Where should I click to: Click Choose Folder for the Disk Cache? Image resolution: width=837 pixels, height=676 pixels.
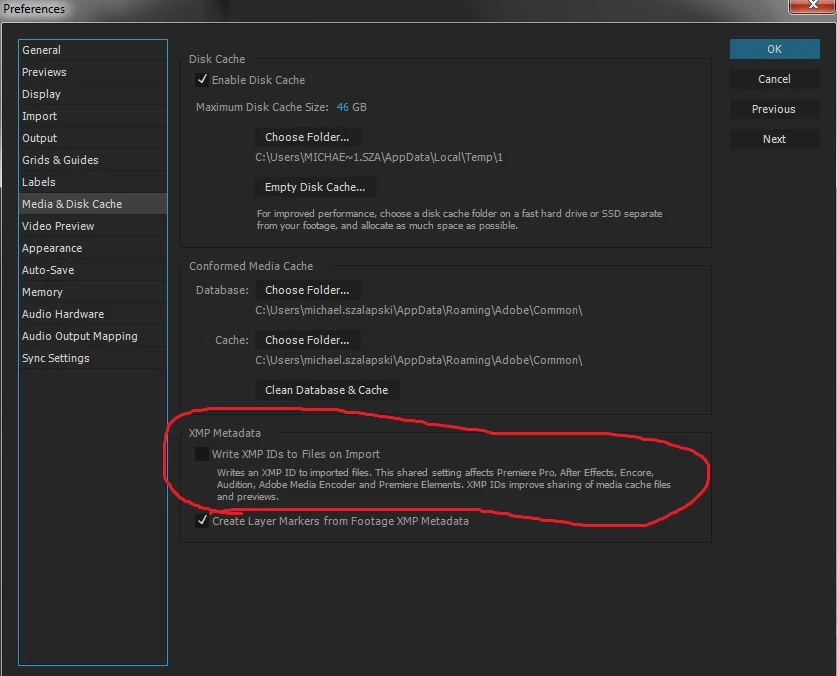pos(307,137)
